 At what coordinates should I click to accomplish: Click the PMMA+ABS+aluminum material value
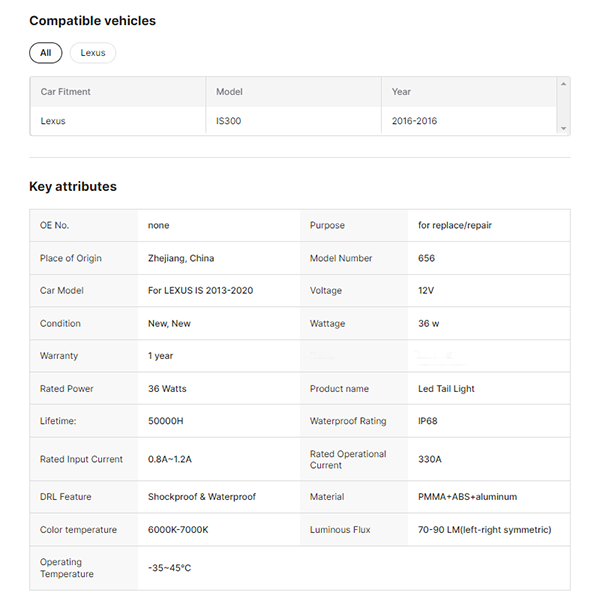pyautogui.click(x=467, y=497)
